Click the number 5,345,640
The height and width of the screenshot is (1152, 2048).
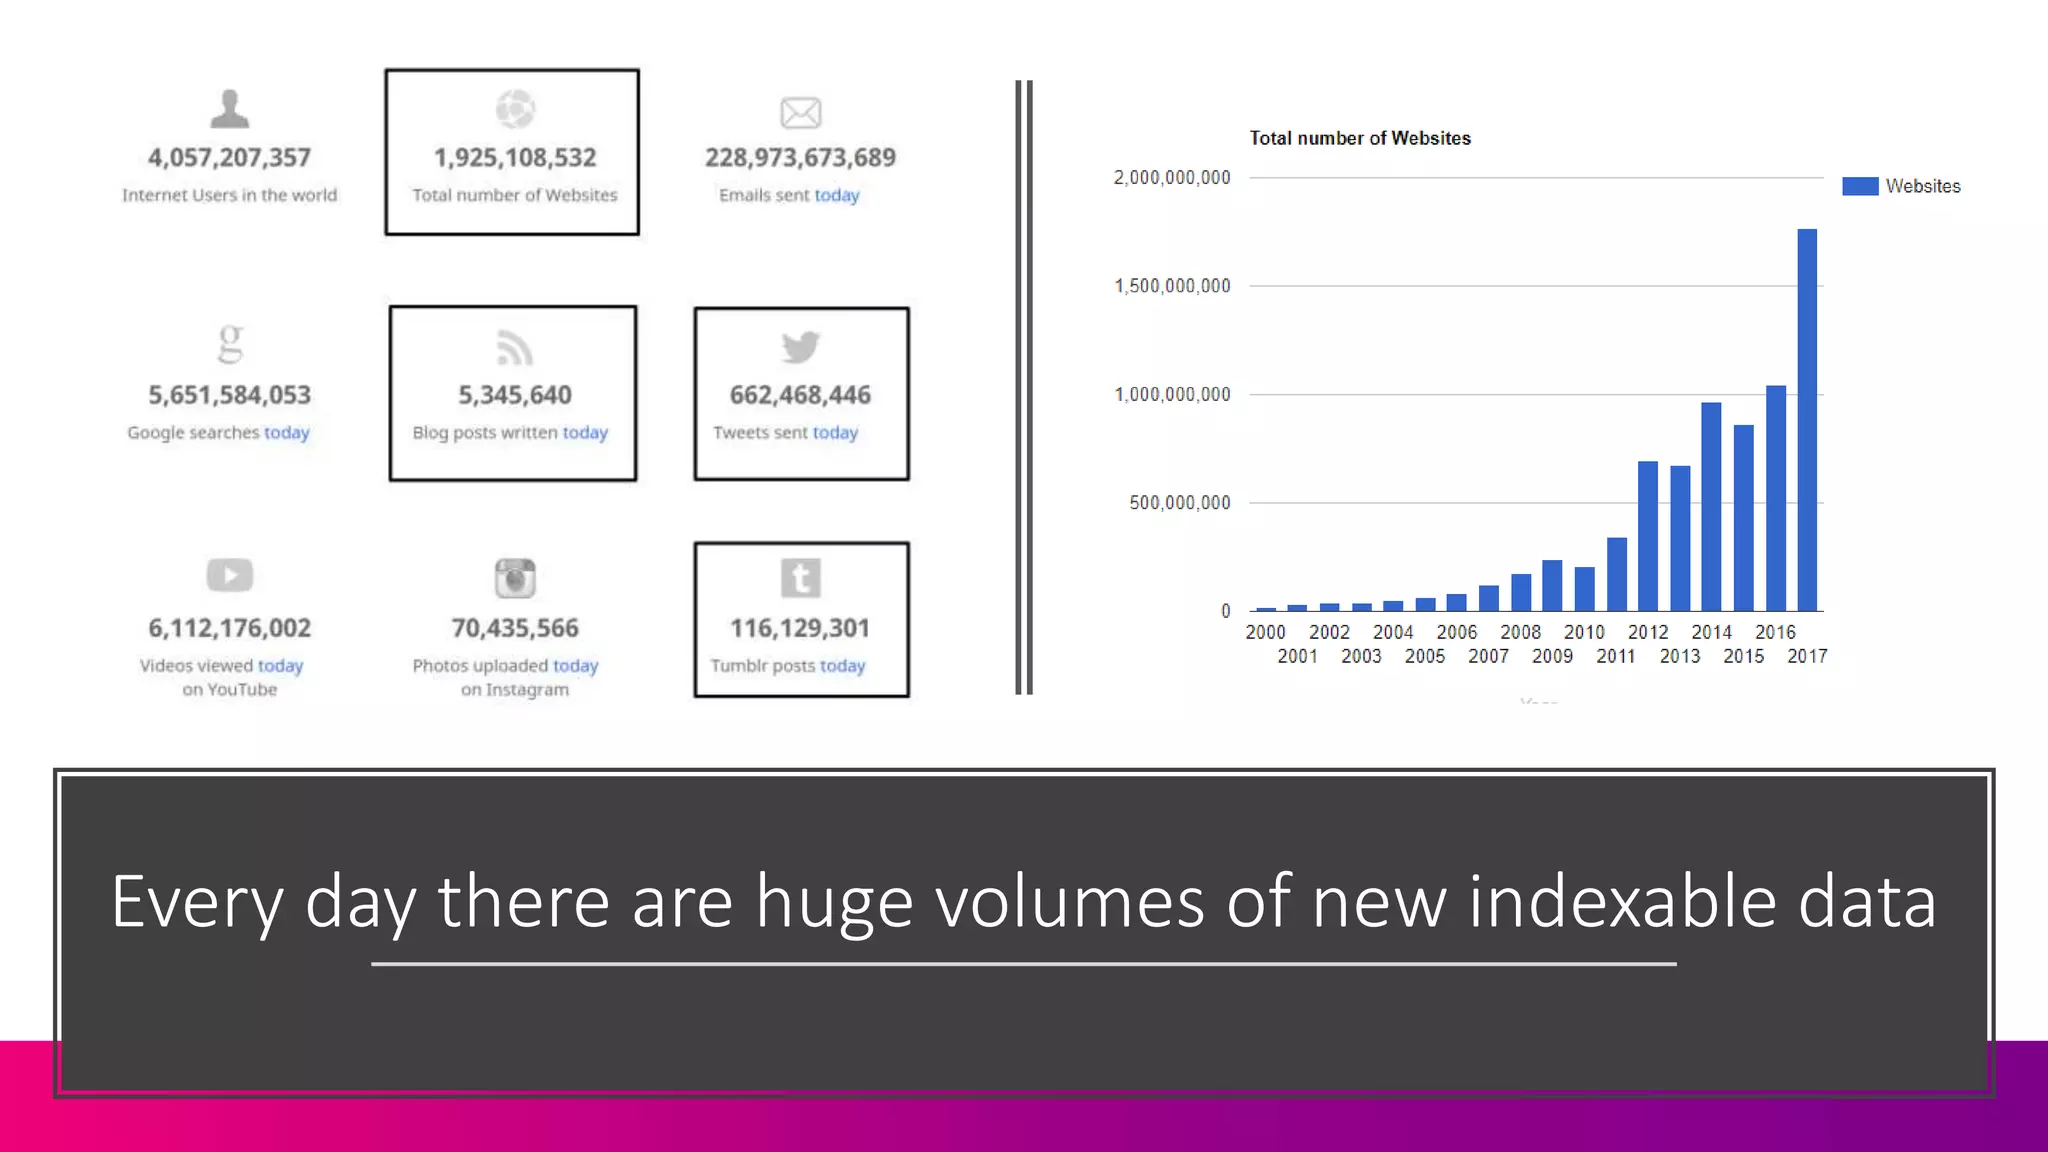pyautogui.click(x=515, y=395)
